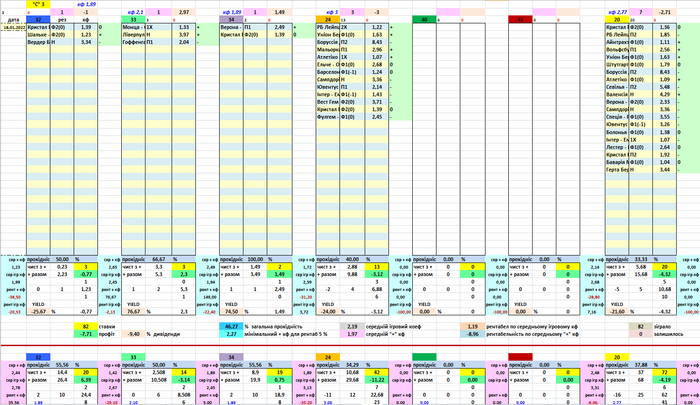Screen dimensions: 700x405
Task: Select the кф 3 header cell
Action: coord(328,12)
